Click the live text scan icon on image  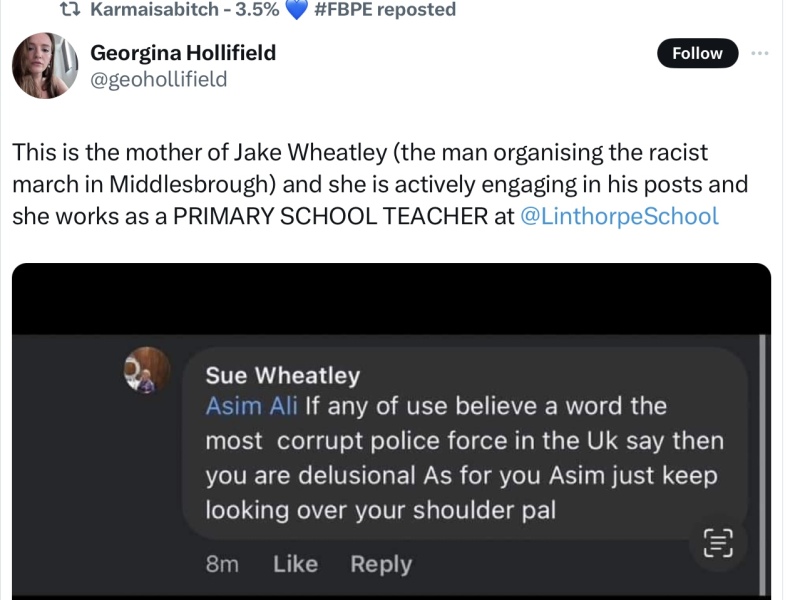(x=718, y=541)
